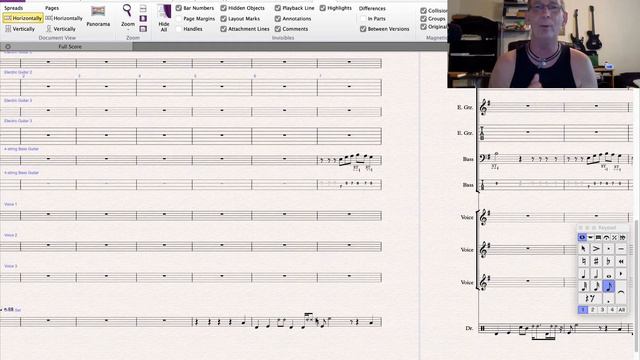This screenshot has height=360, width=640.
Task: Select Pages Vertically view
Action: click(60, 29)
